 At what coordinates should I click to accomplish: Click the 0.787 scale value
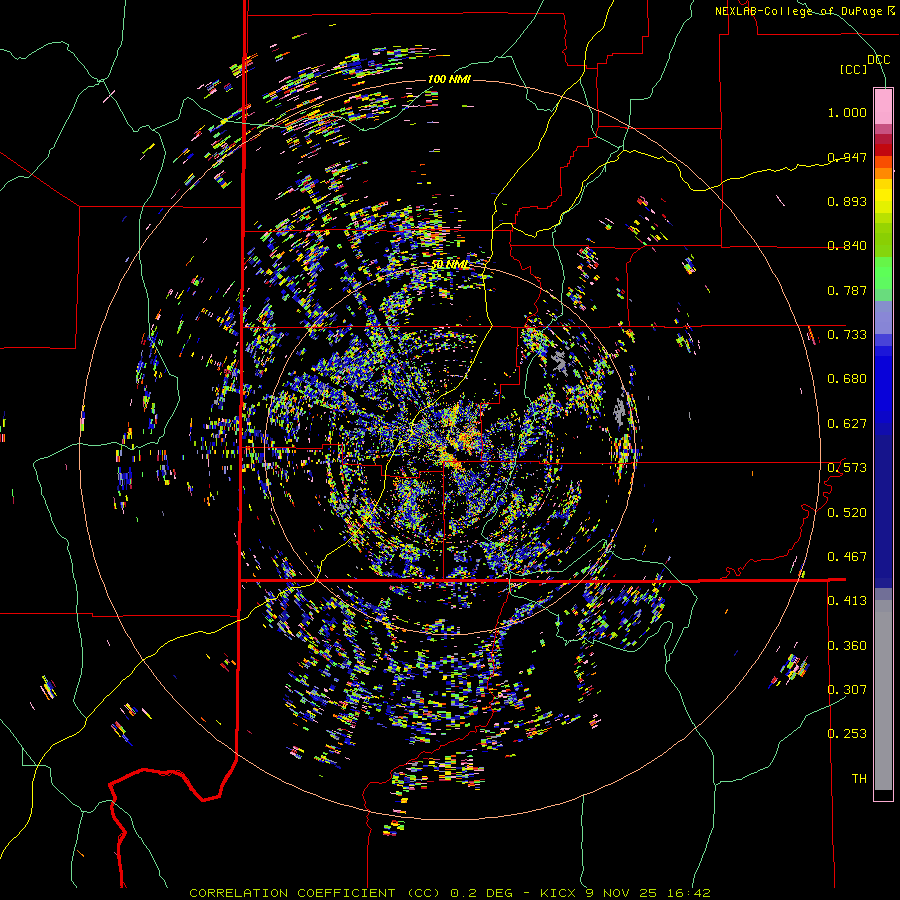[x=847, y=290]
